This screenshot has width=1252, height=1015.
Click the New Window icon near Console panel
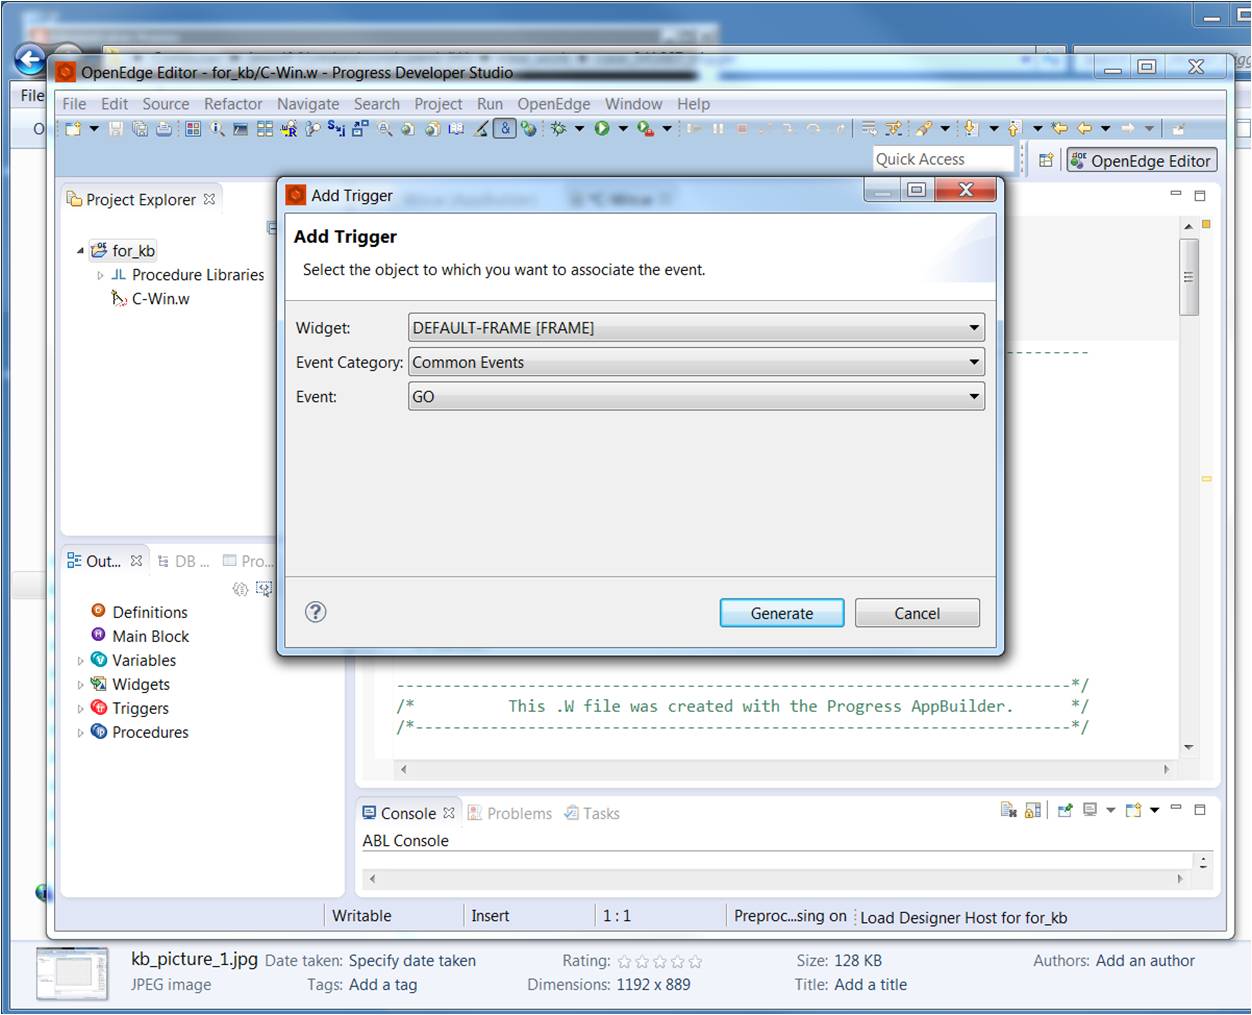pyautogui.click(x=1132, y=810)
